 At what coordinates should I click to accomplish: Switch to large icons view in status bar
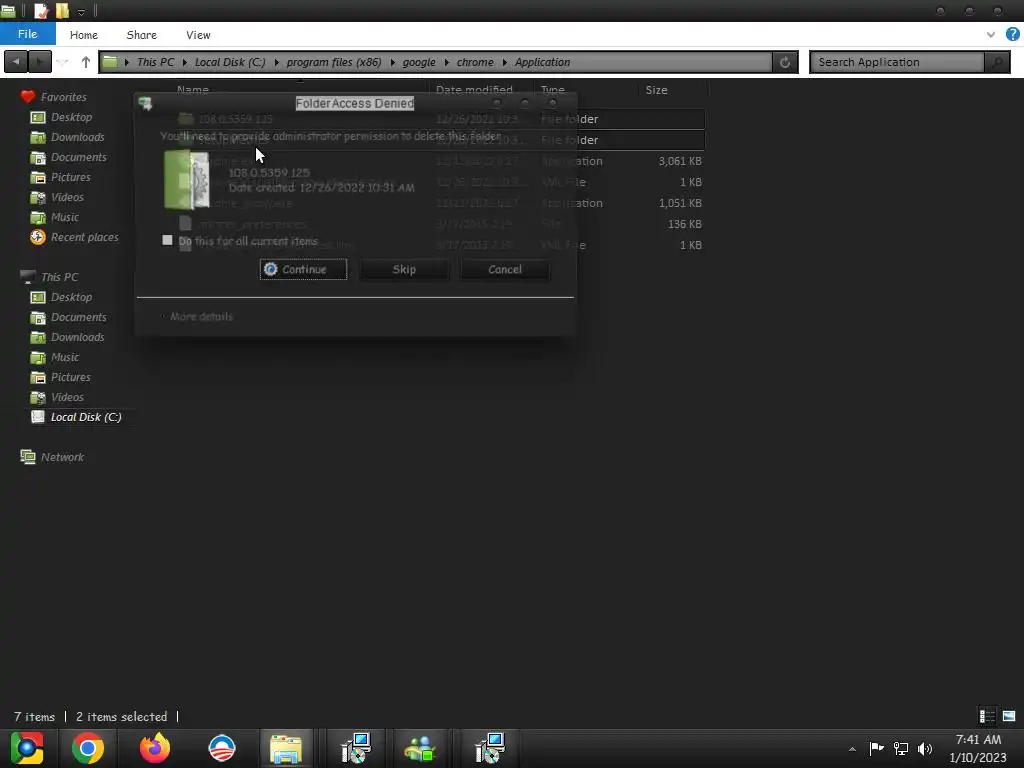[1009, 716]
